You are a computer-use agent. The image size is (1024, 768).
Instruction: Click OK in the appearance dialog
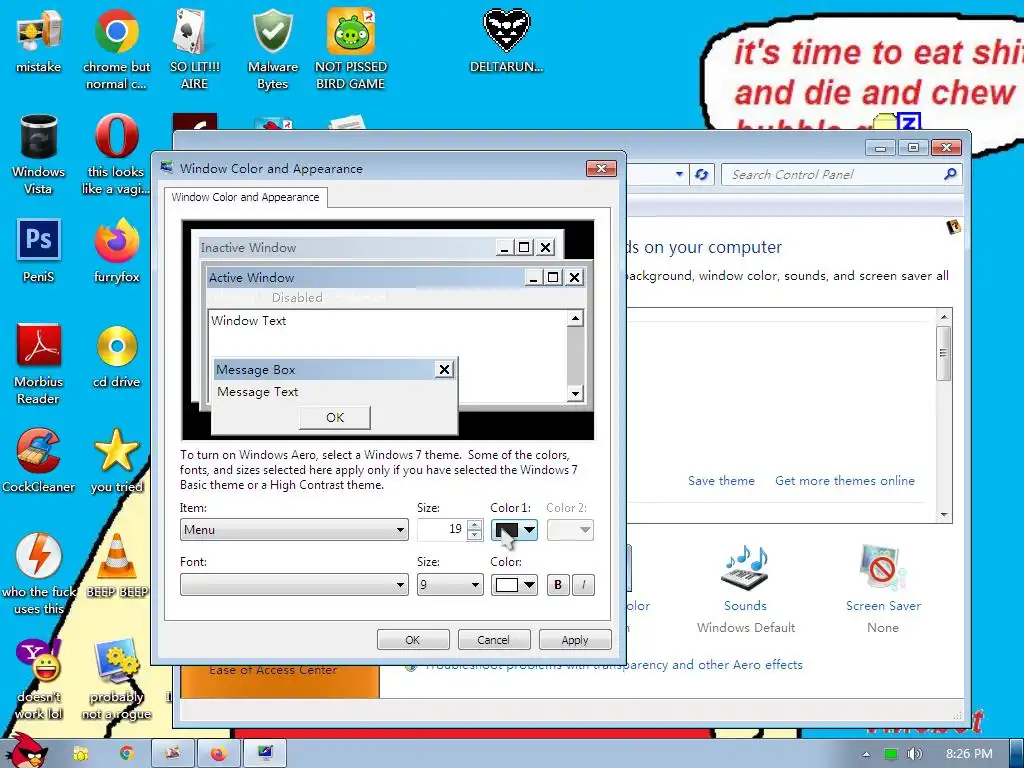click(x=413, y=640)
